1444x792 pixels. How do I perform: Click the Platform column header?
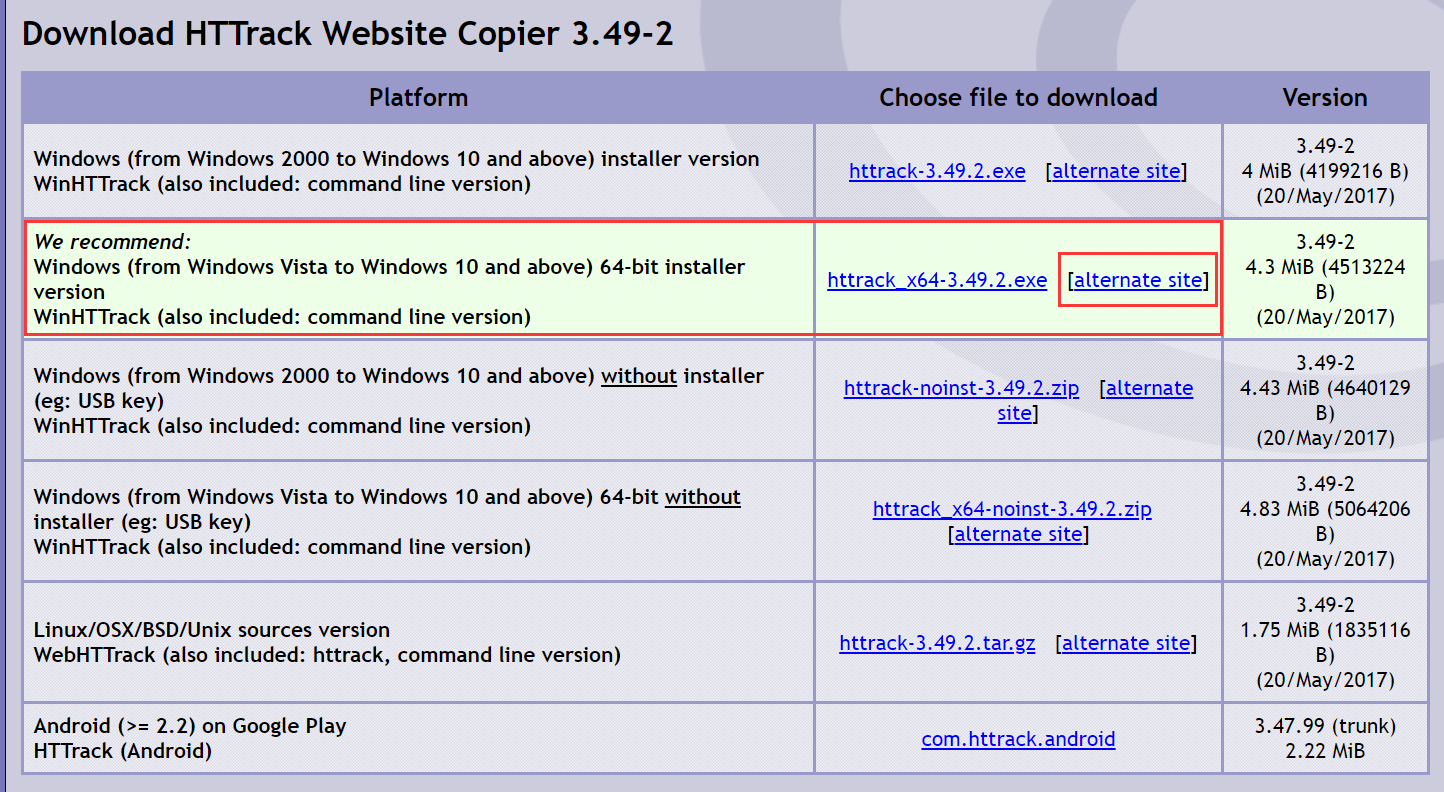(418, 97)
